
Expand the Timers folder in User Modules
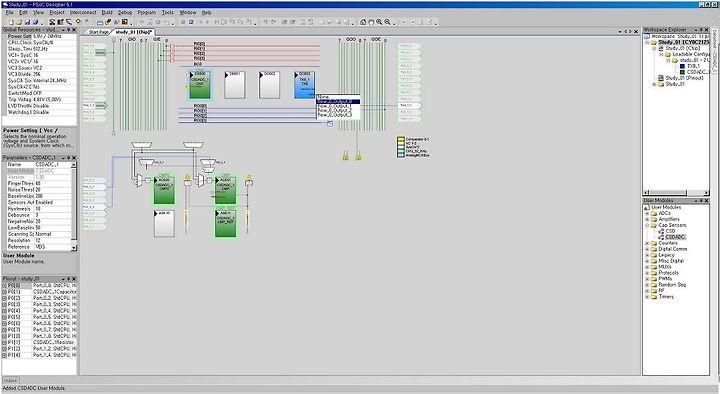pyautogui.click(x=647, y=297)
